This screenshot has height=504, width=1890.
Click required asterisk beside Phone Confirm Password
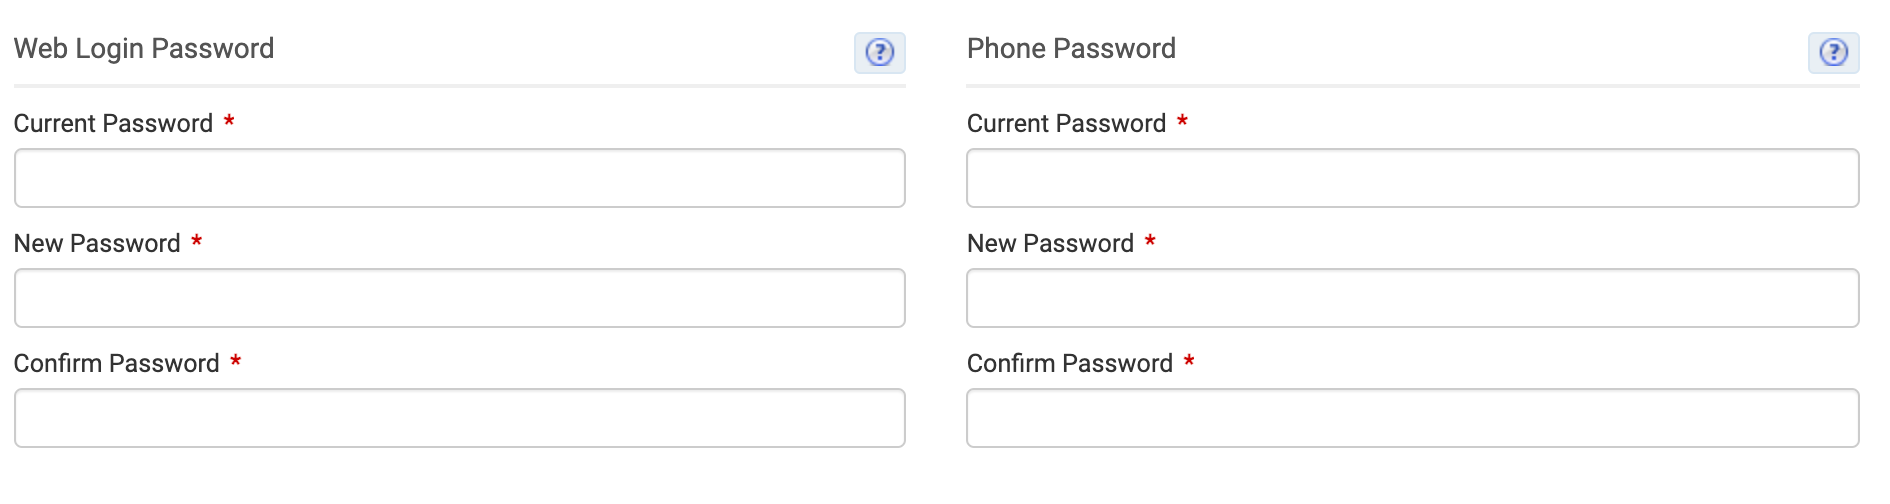[1189, 361]
